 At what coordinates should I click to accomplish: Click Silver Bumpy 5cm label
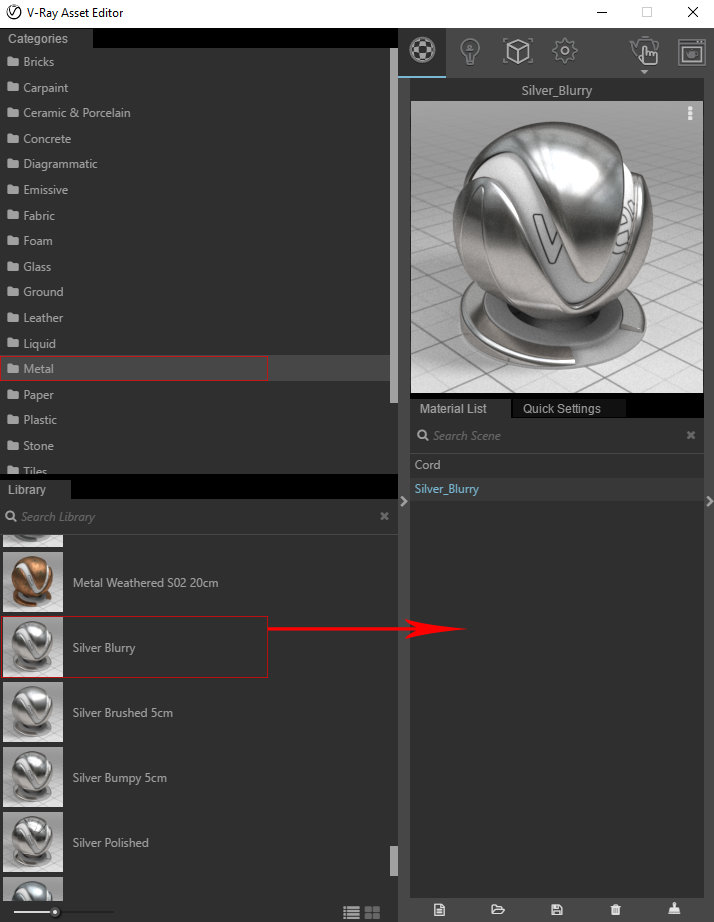click(119, 778)
